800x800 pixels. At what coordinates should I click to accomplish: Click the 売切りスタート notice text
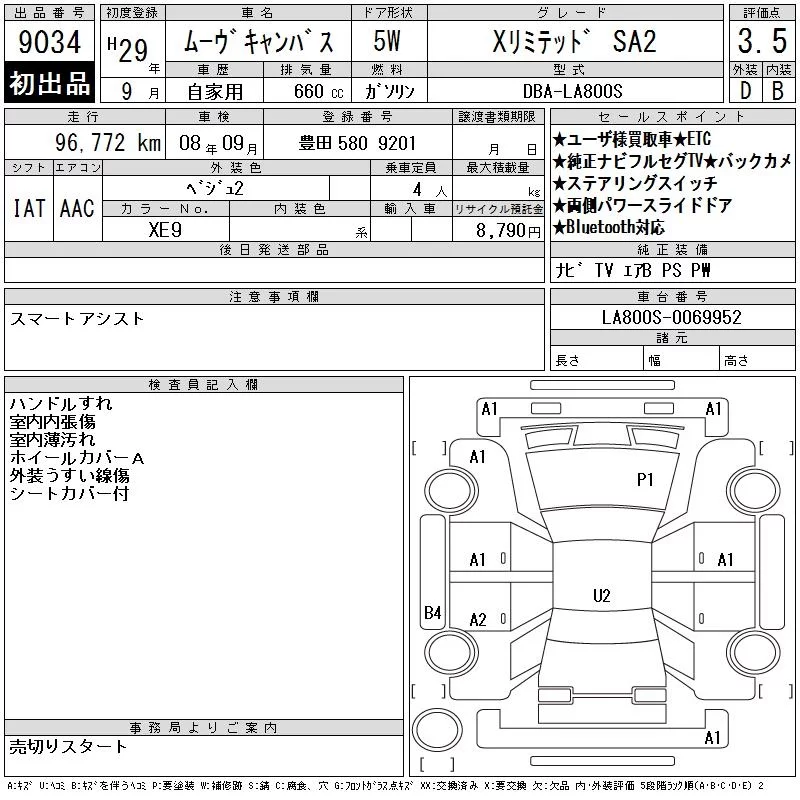pos(68,746)
